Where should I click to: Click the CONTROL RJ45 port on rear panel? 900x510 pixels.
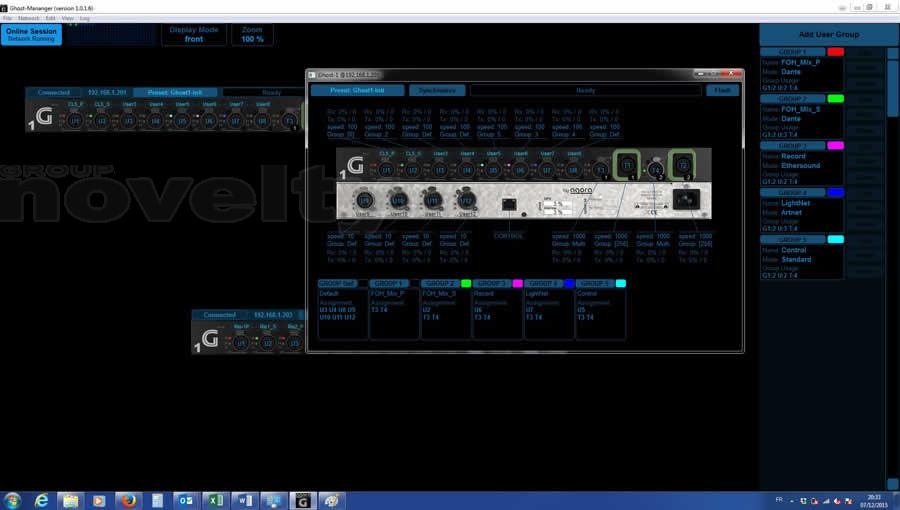(x=508, y=203)
